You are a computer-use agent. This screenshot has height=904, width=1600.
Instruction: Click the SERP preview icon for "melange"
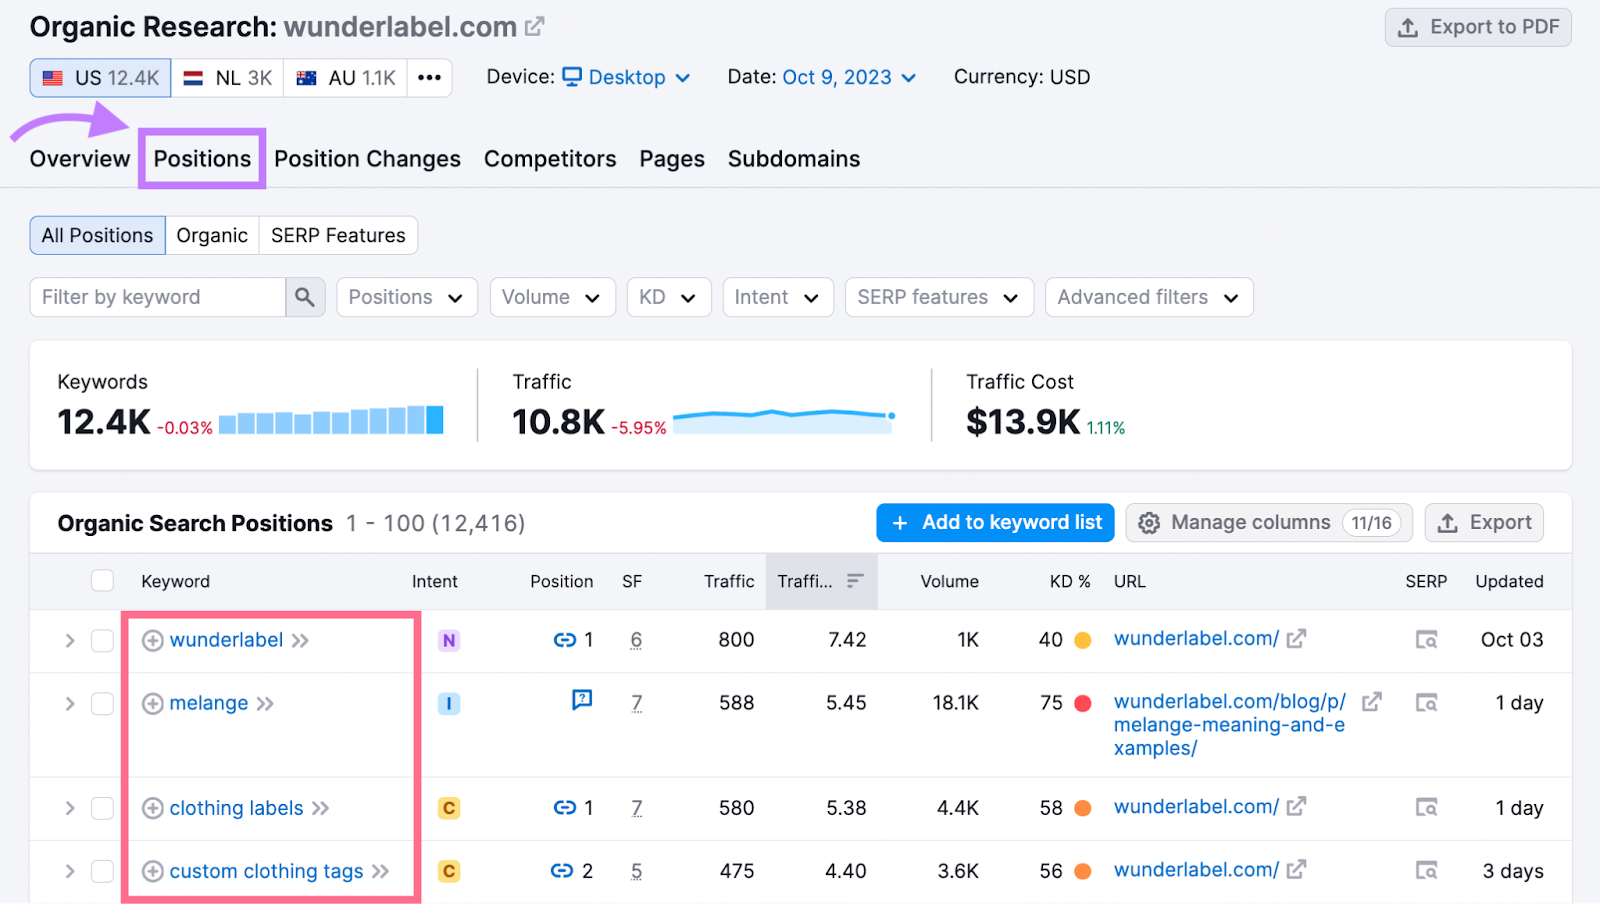pos(1427,703)
